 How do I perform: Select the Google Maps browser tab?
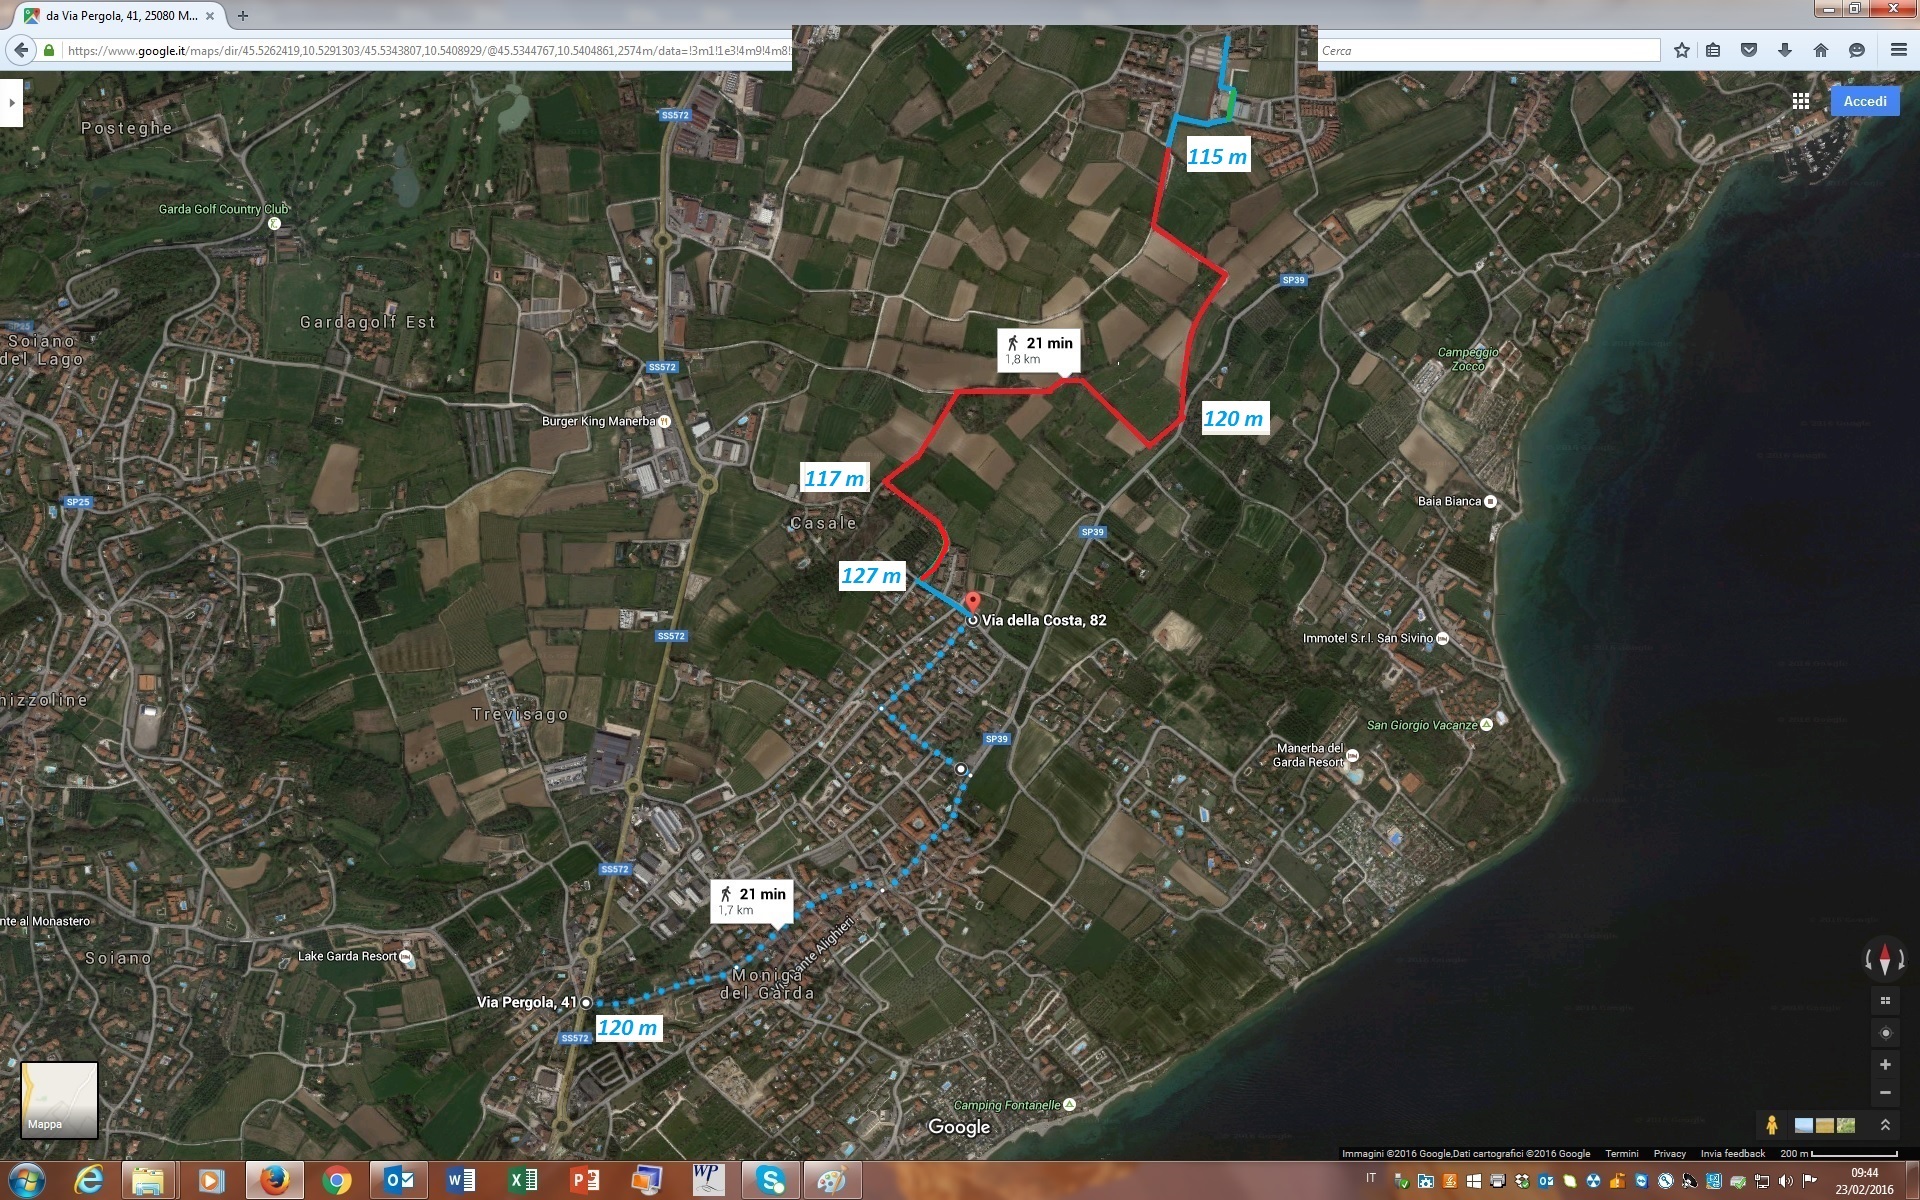tap(120, 16)
